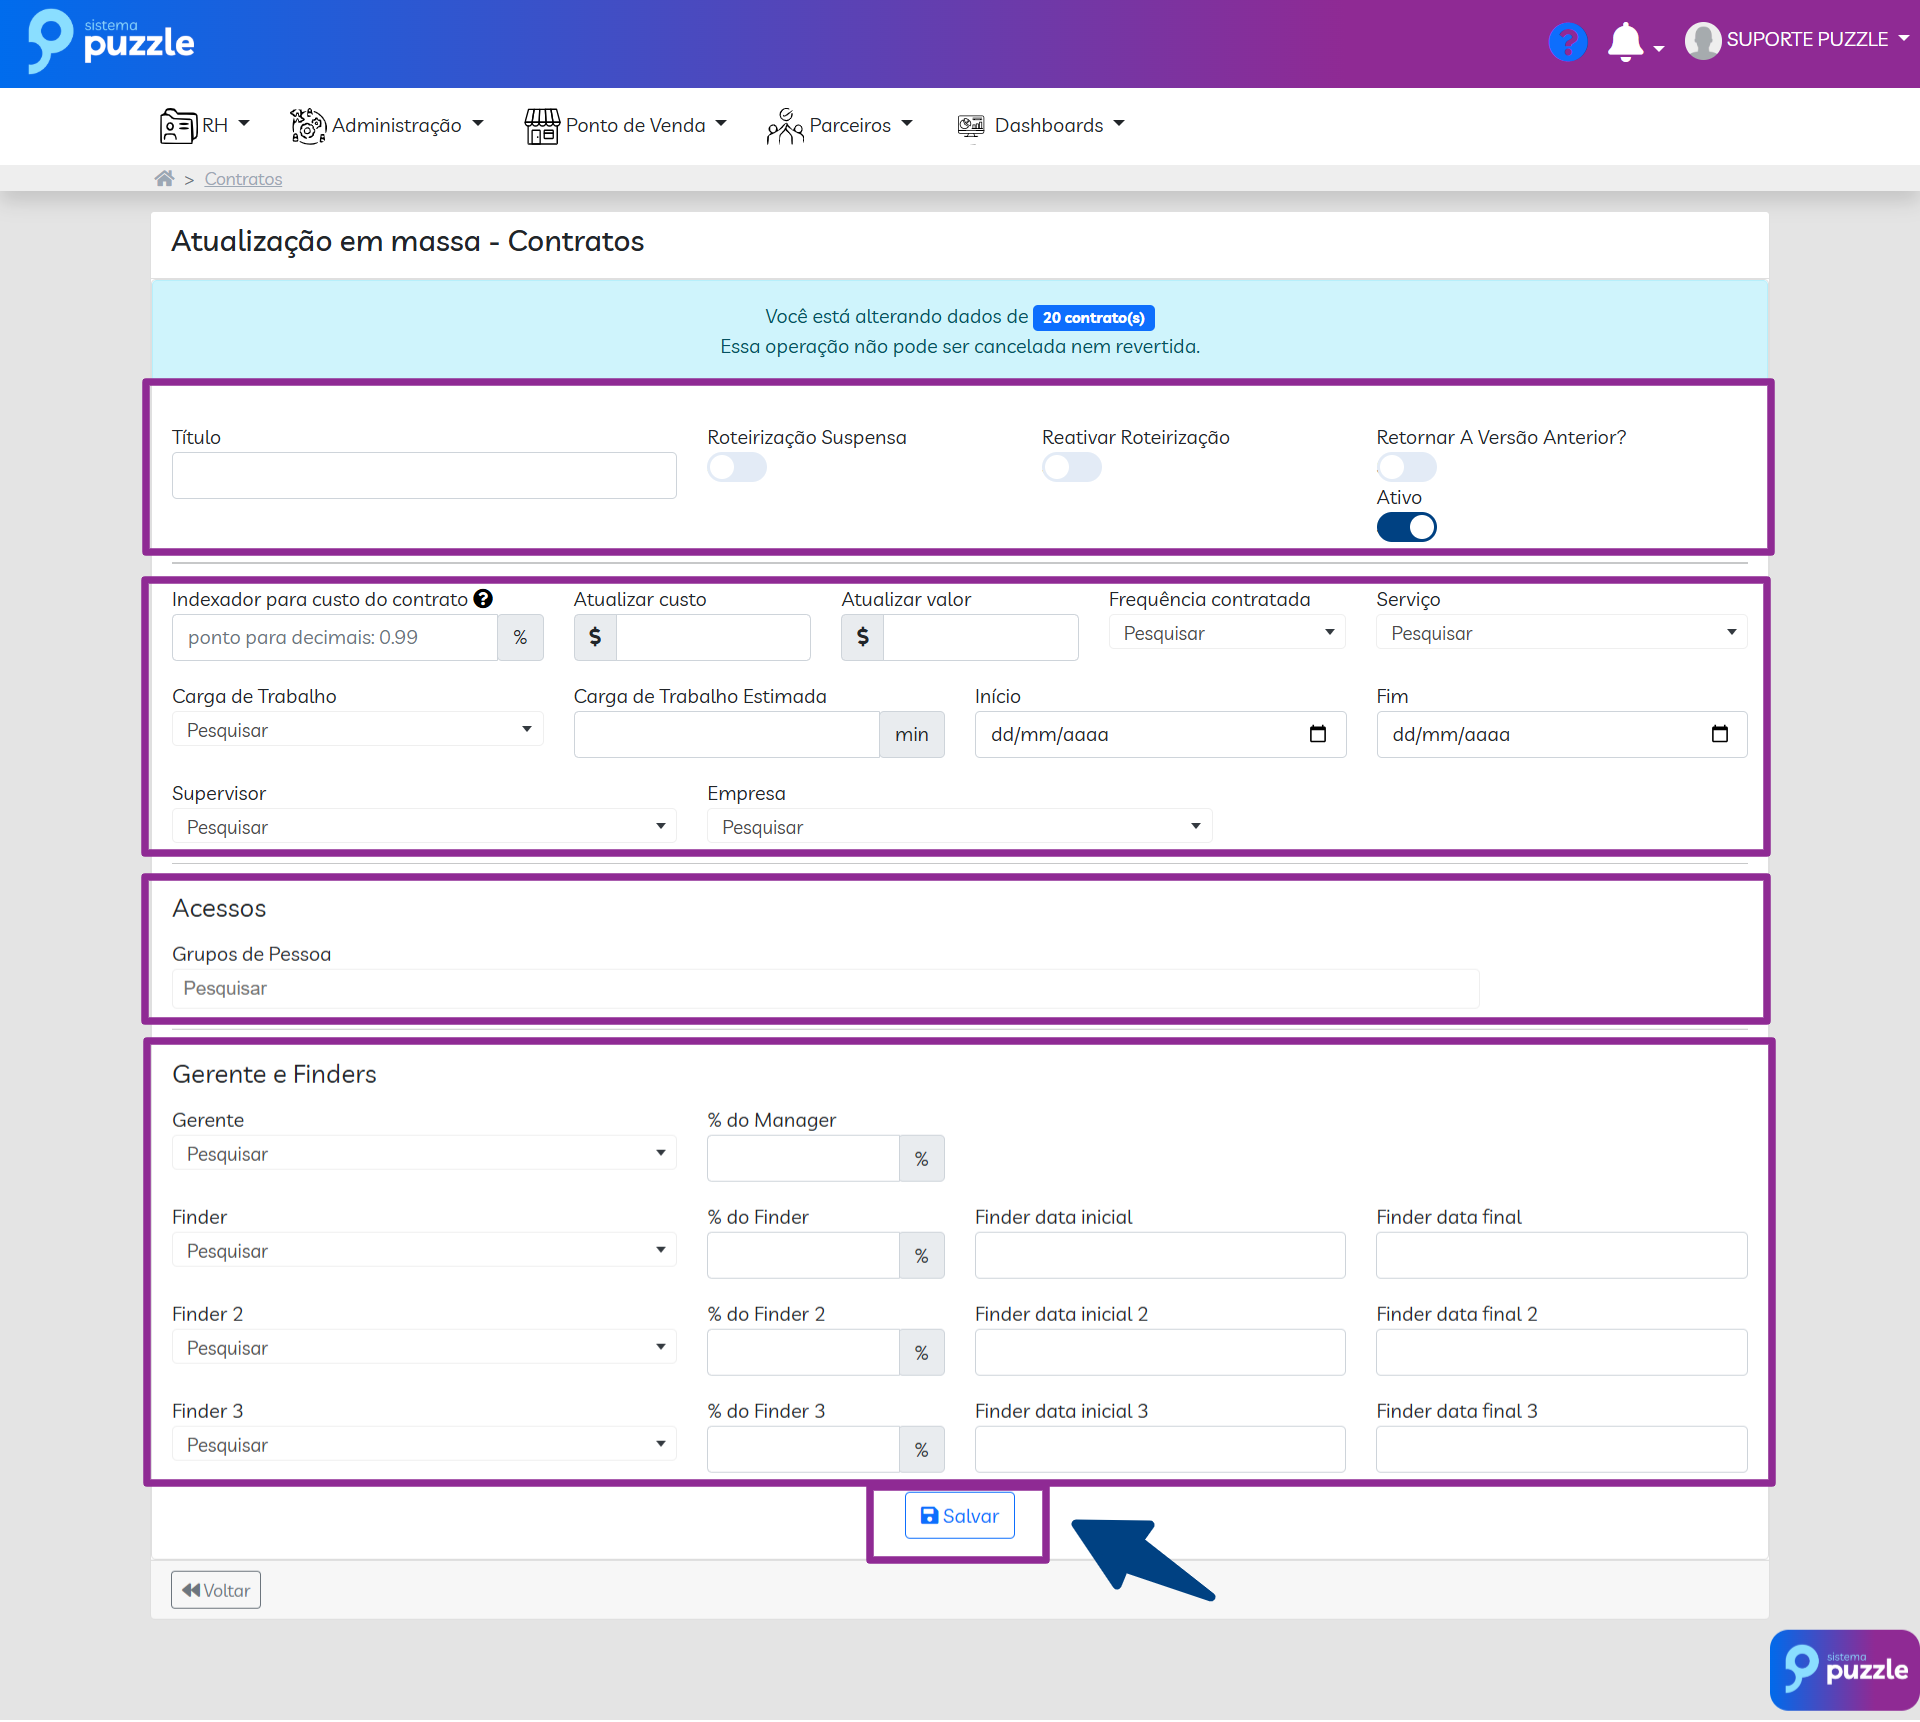
Task: Click the Título text field
Action: [x=424, y=476]
